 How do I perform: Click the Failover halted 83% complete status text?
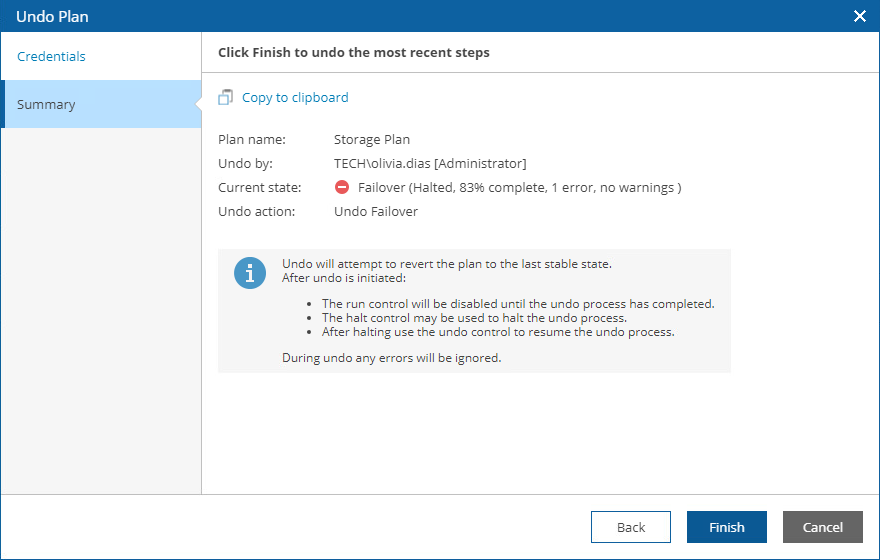[519, 188]
